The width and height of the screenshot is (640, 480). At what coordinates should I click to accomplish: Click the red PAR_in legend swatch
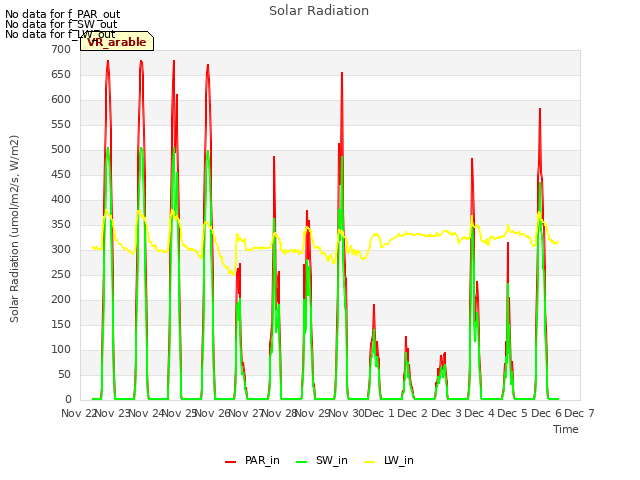(x=231, y=462)
